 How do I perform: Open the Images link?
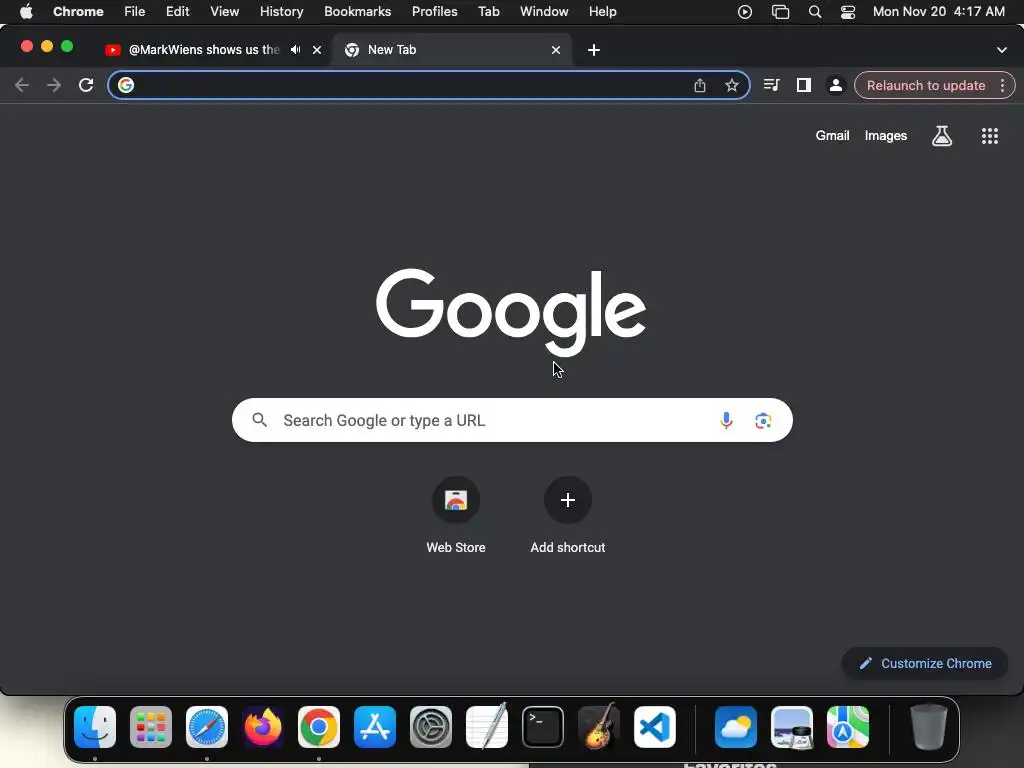click(x=886, y=136)
